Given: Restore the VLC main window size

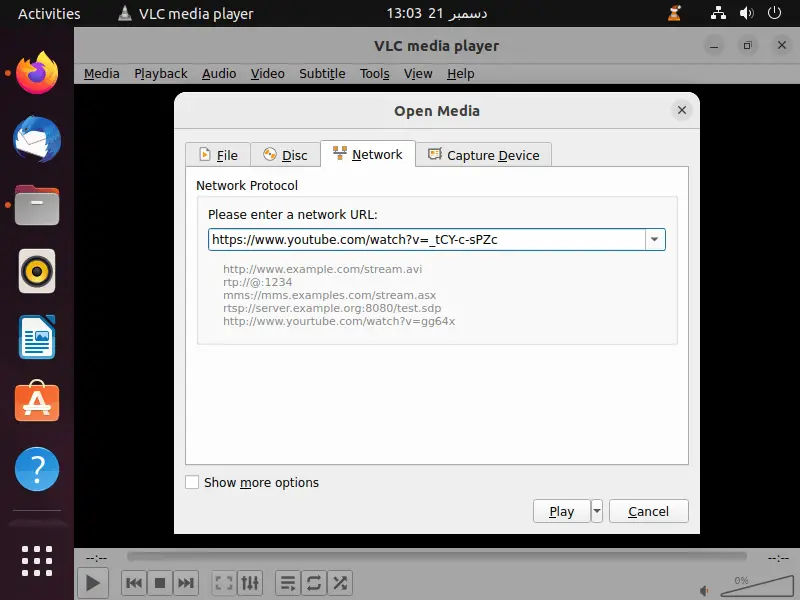Looking at the screenshot, I should [747, 46].
